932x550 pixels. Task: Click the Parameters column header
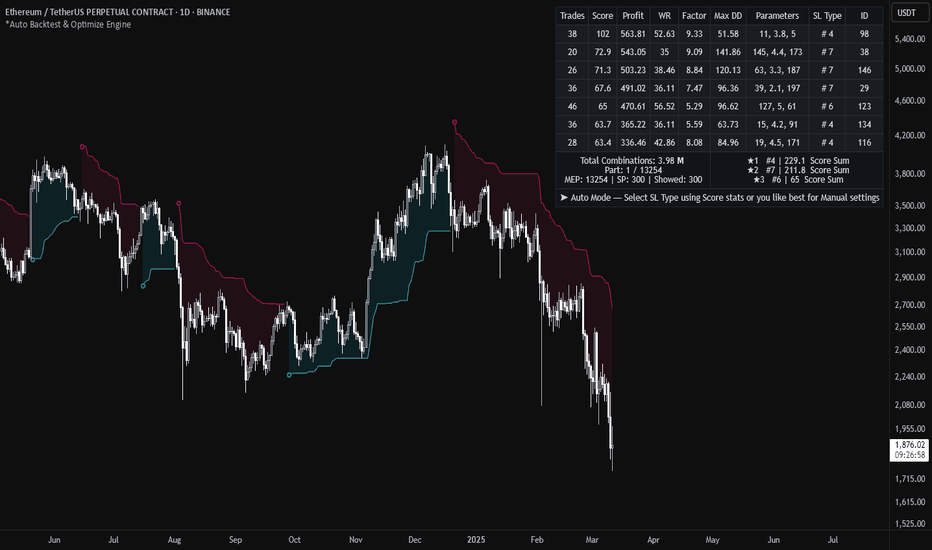pos(777,16)
